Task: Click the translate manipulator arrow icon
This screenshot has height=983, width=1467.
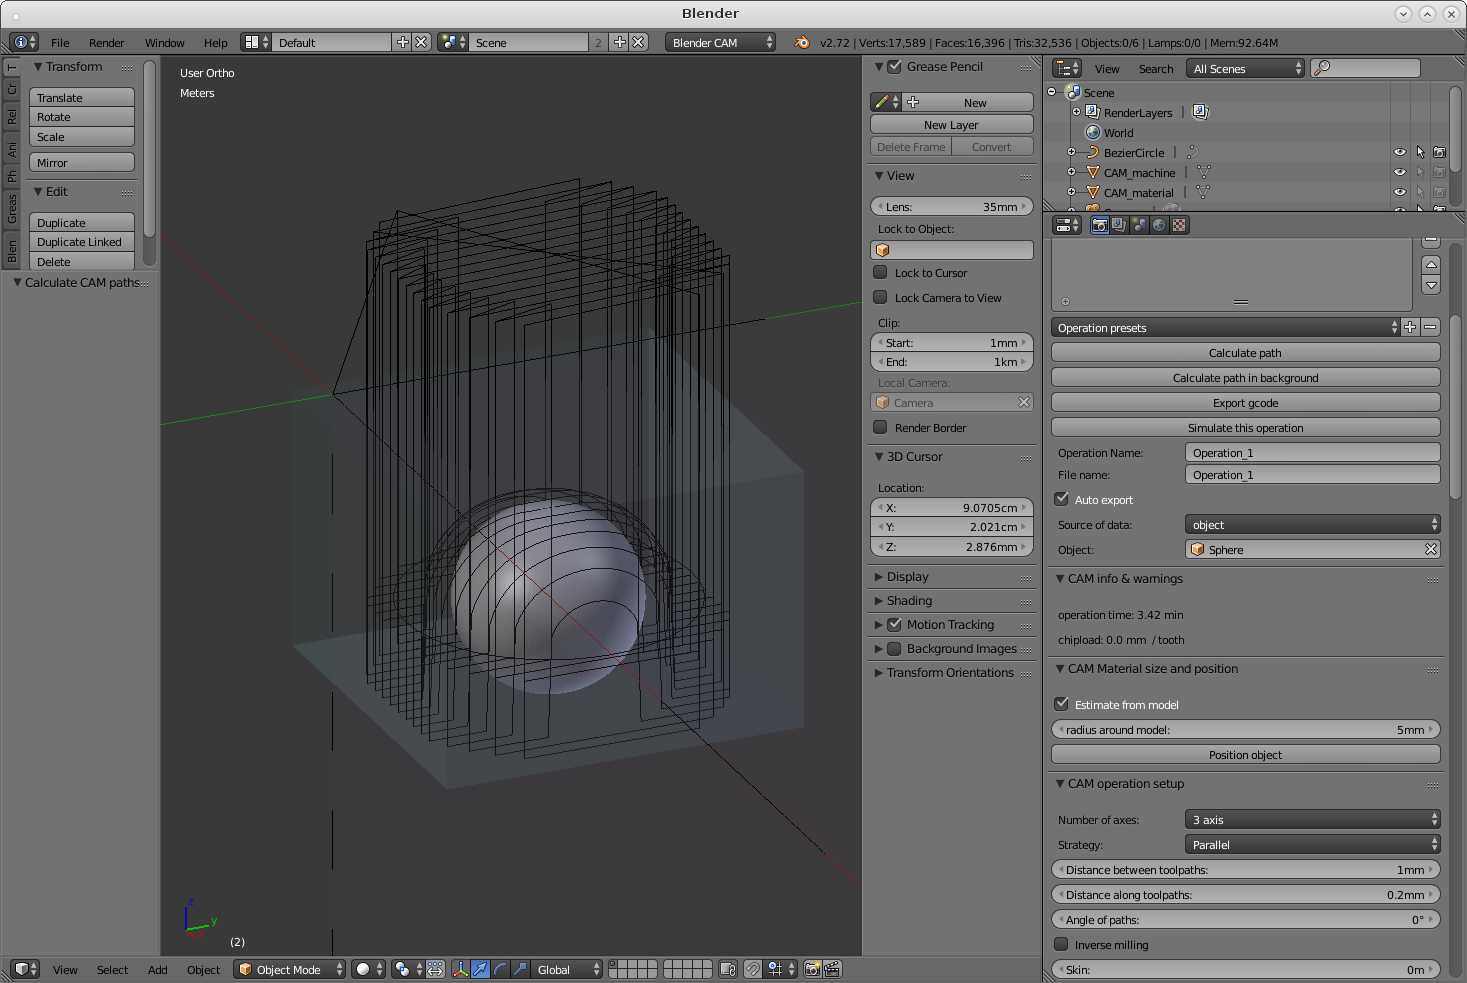Action: (481, 969)
